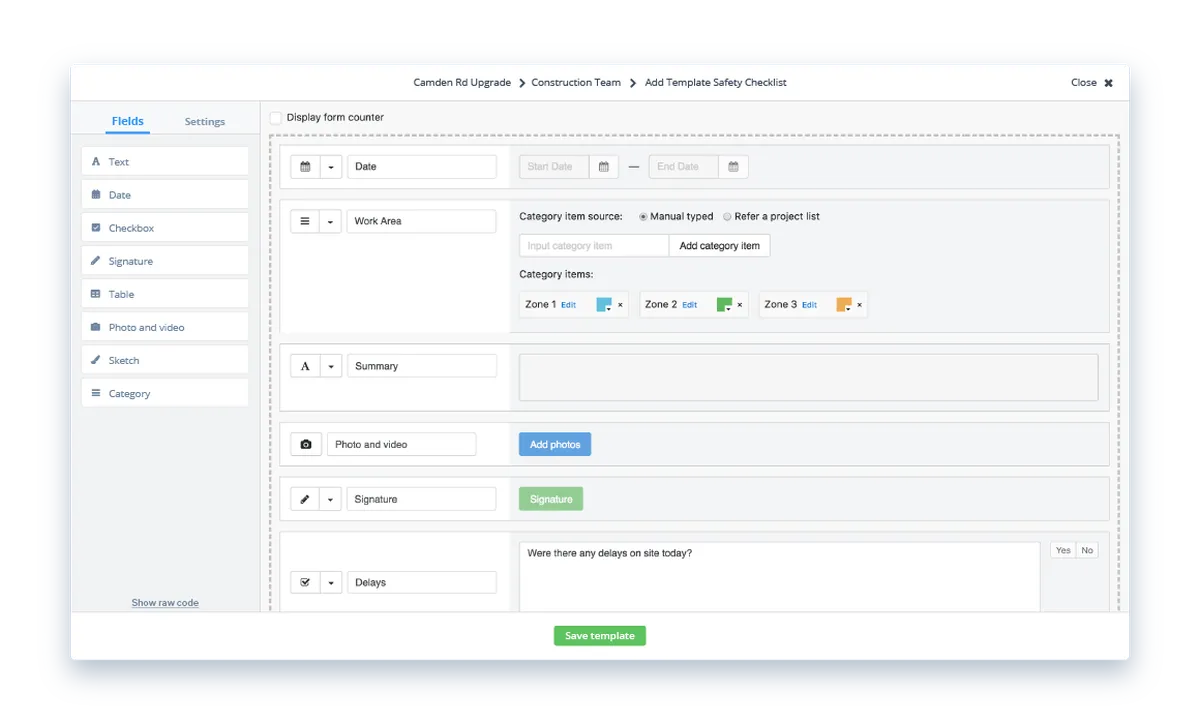Viewport: 1200px width, 724px height.
Task: Choose No for delays question
Action: click(x=1087, y=550)
